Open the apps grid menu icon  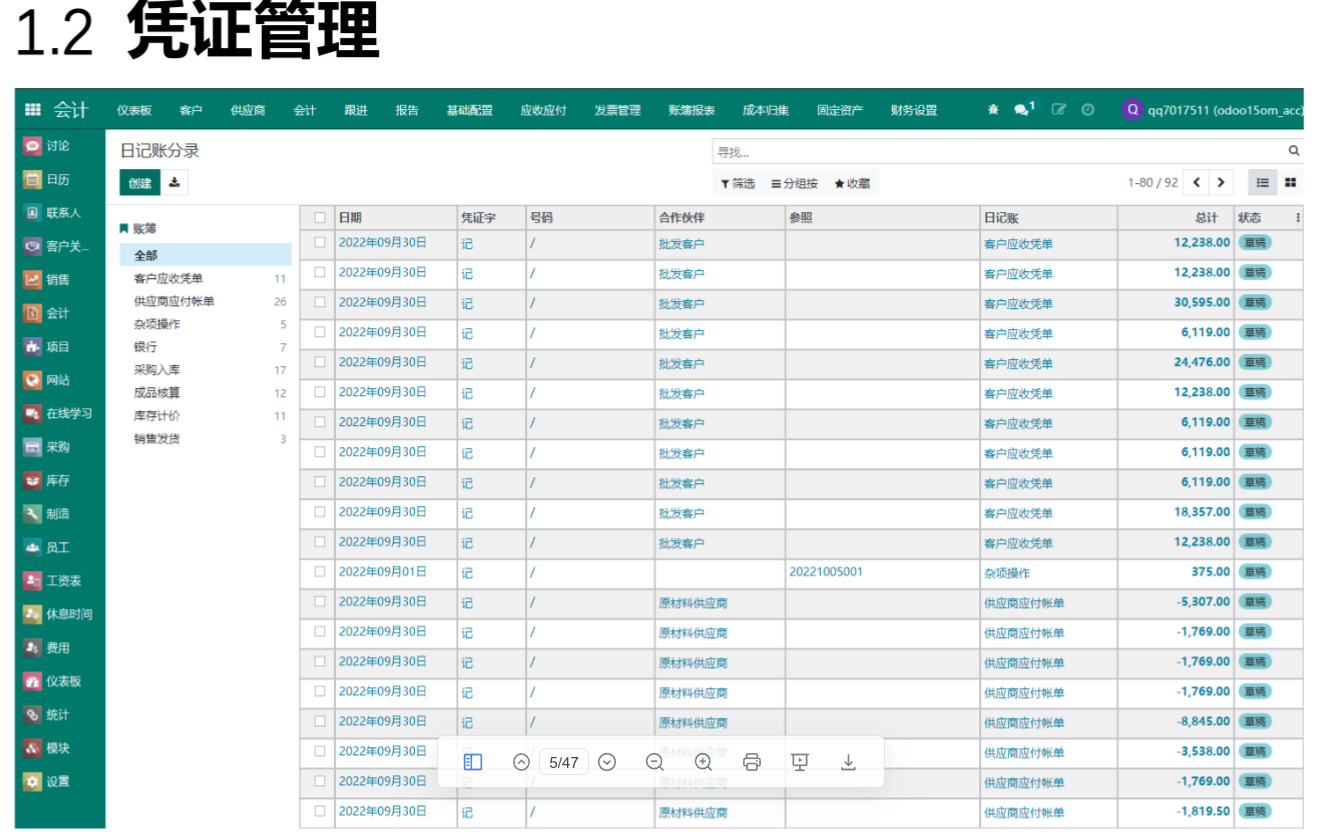point(33,110)
